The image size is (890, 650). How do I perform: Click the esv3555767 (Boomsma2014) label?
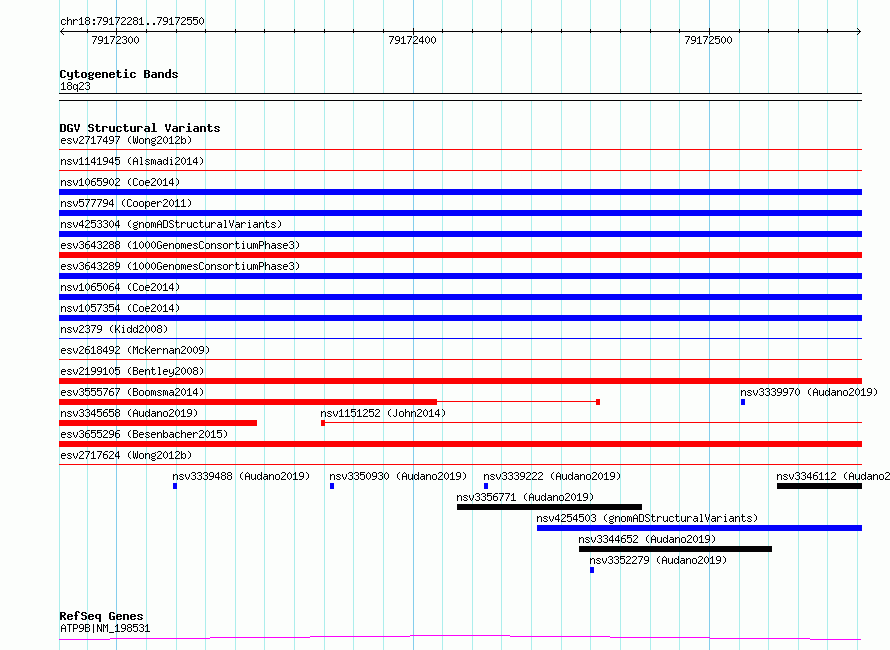click(132, 392)
